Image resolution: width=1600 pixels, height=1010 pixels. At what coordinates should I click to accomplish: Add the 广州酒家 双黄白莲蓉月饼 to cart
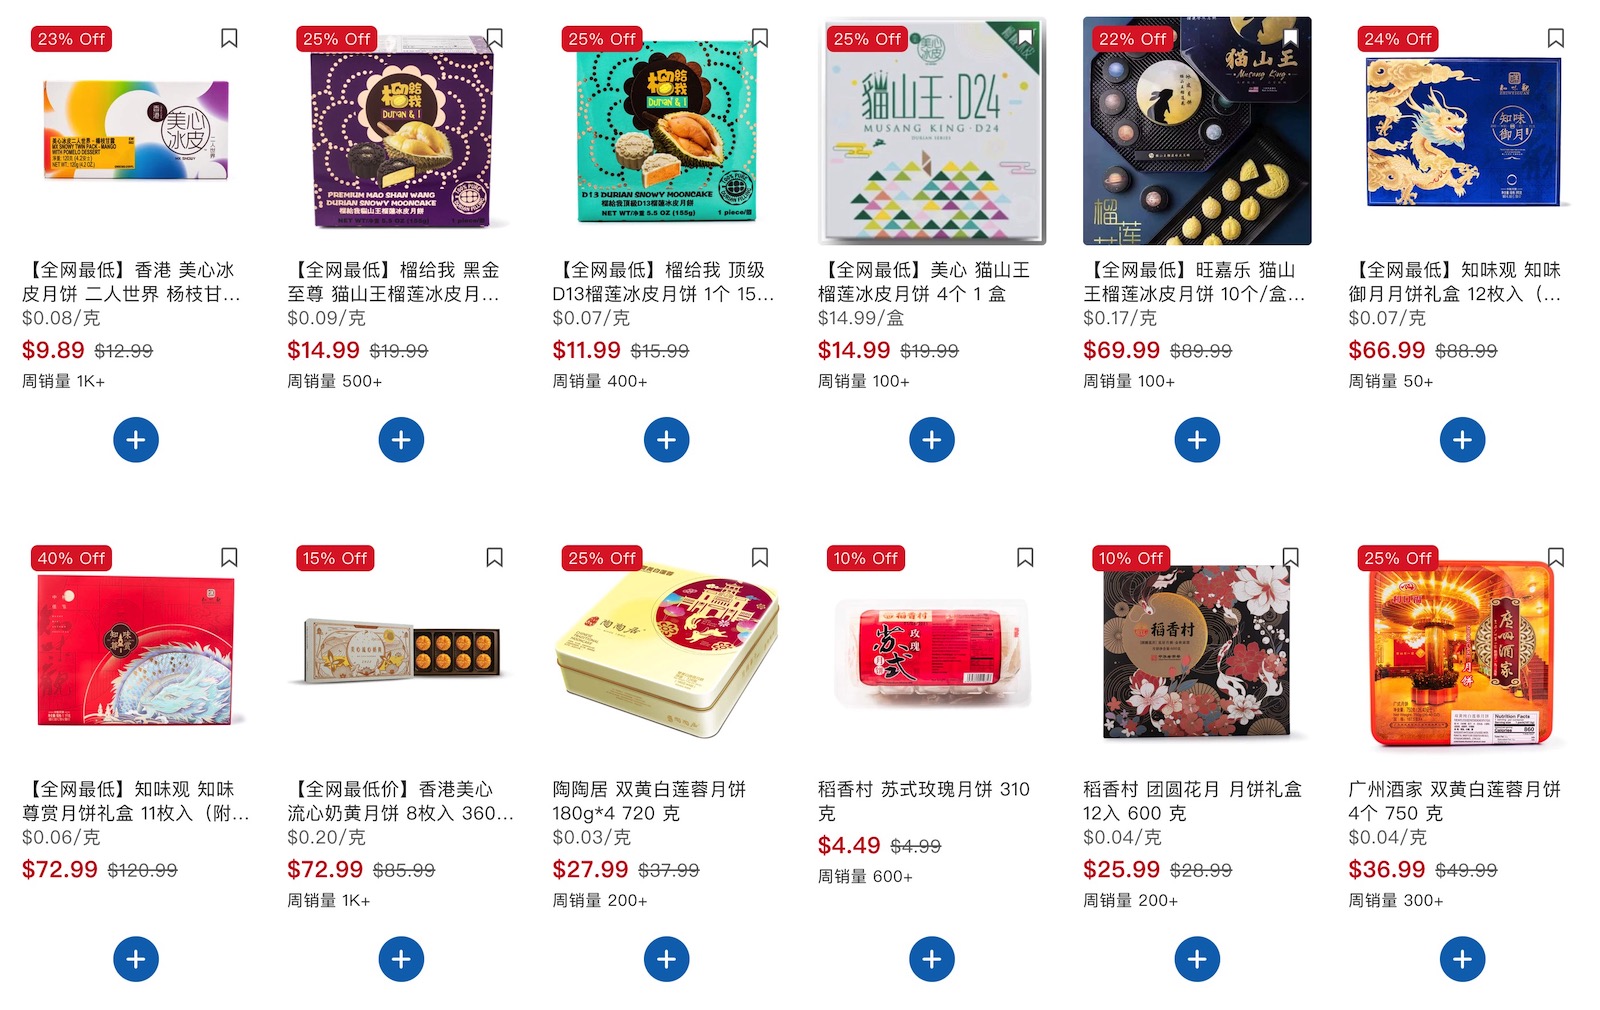(x=1462, y=959)
